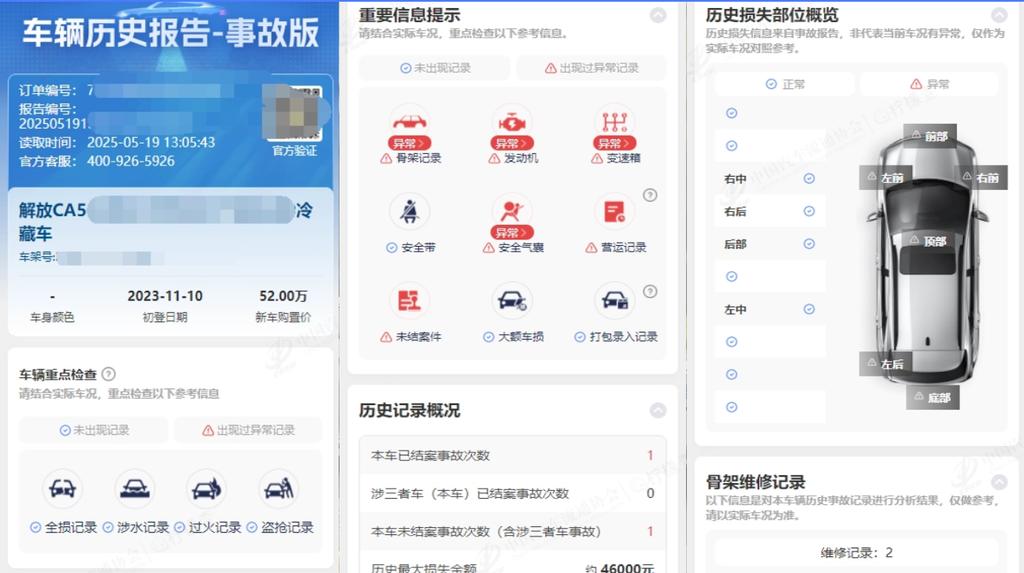Image resolution: width=1024 pixels, height=573 pixels.
Task: Toggle the 右中 status check mark
Action: pyautogui.click(x=809, y=178)
